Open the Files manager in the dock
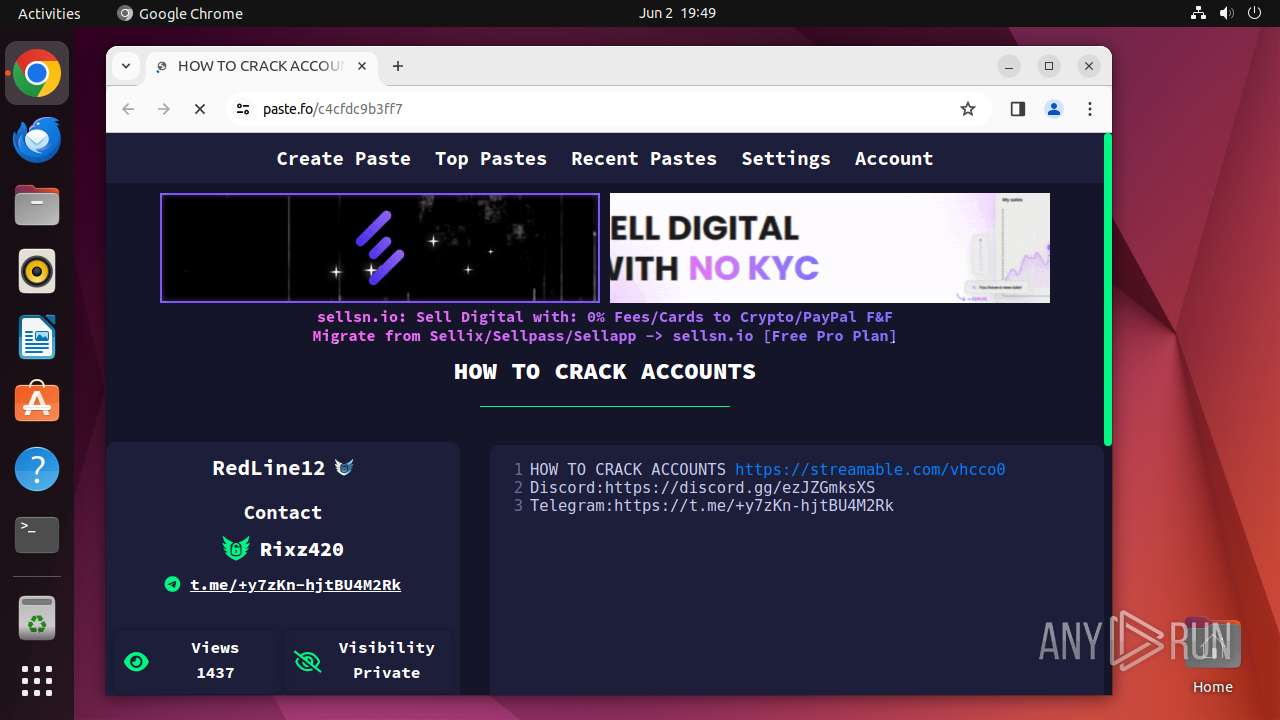 [x=37, y=205]
